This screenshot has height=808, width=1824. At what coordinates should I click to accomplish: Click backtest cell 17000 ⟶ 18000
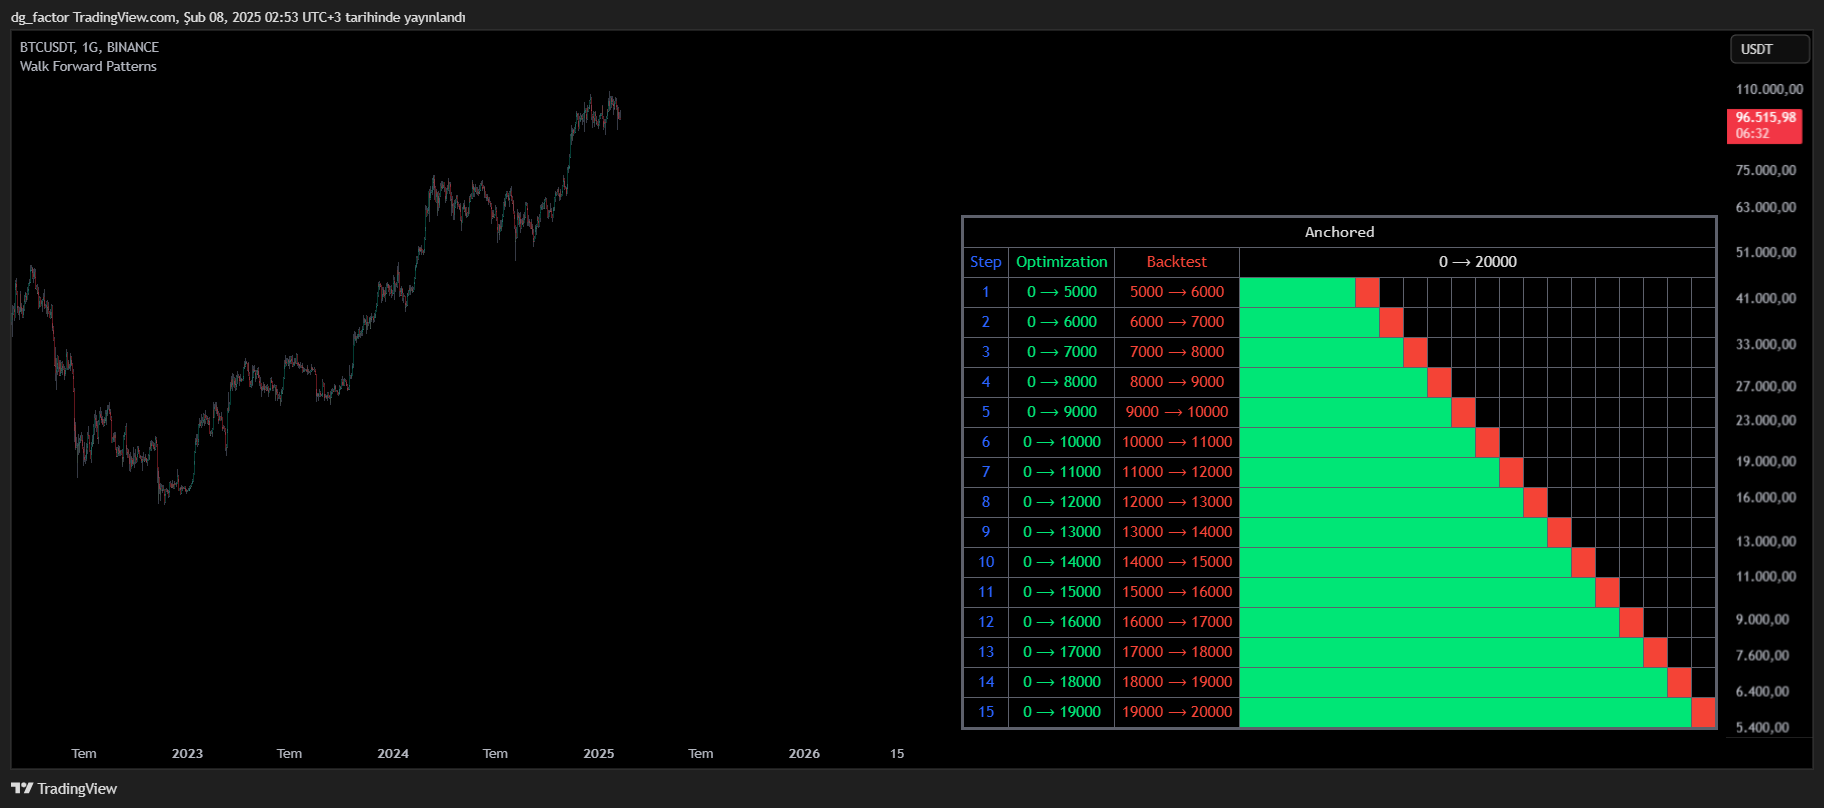[1176, 652]
